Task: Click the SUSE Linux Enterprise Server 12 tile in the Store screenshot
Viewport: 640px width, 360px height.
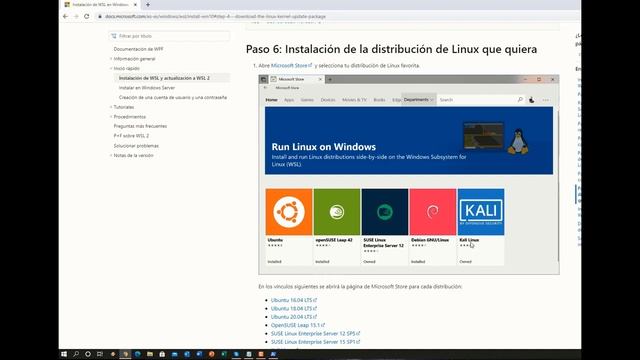Action: click(x=385, y=227)
